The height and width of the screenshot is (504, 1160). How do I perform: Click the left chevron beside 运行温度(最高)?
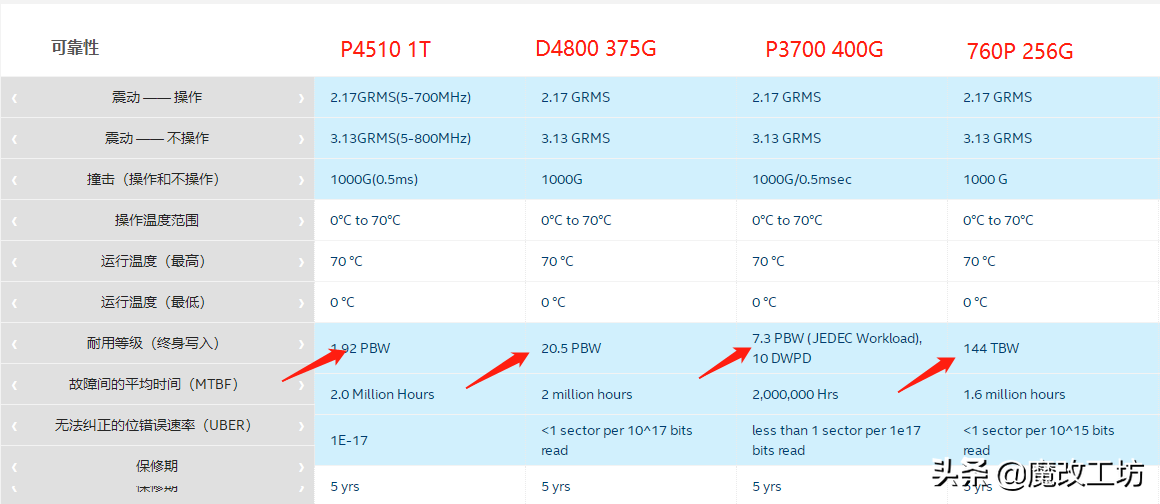coord(14,261)
